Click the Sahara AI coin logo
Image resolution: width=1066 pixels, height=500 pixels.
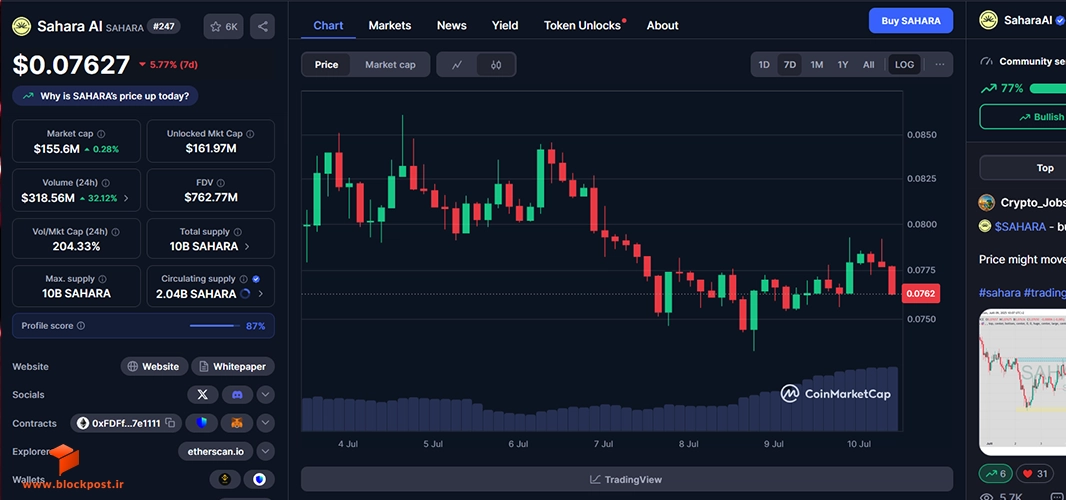click(x=22, y=27)
